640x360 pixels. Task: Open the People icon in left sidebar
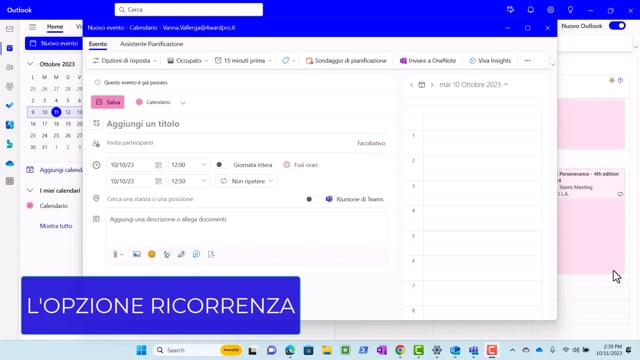(x=10, y=67)
